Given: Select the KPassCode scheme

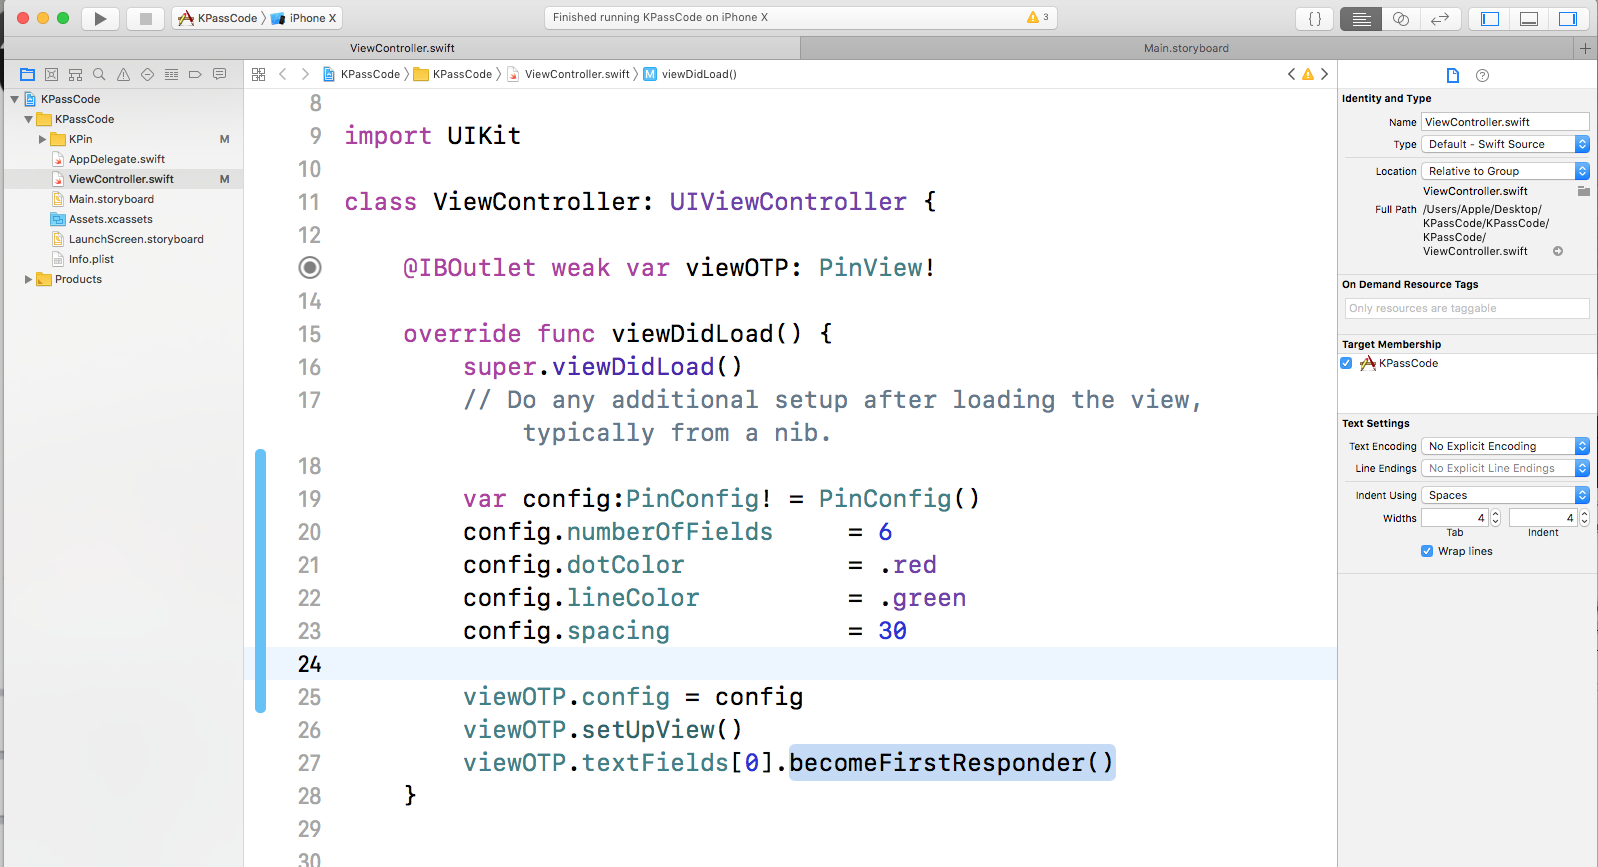Looking at the screenshot, I should [x=218, y=18].
